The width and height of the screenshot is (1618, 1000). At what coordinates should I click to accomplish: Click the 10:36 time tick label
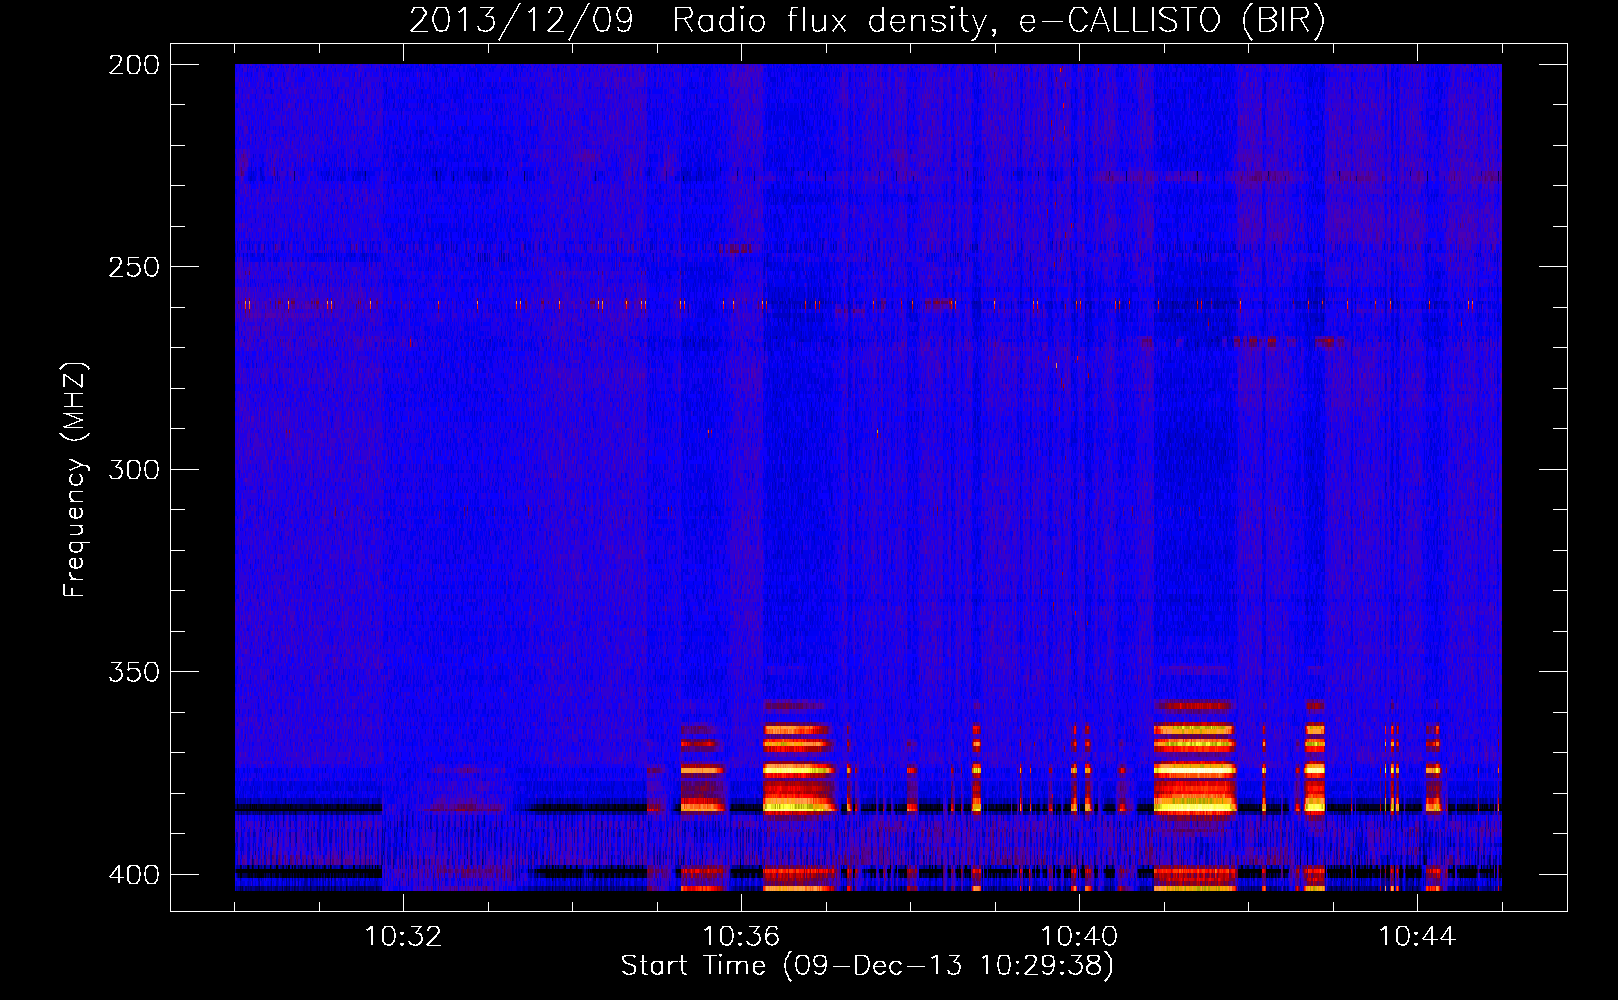pyautogui.click(x=741, y=937)
